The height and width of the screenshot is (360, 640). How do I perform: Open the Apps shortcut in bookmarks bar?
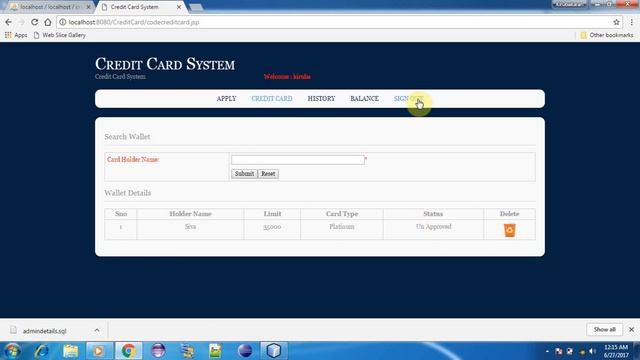coord(16,35)
